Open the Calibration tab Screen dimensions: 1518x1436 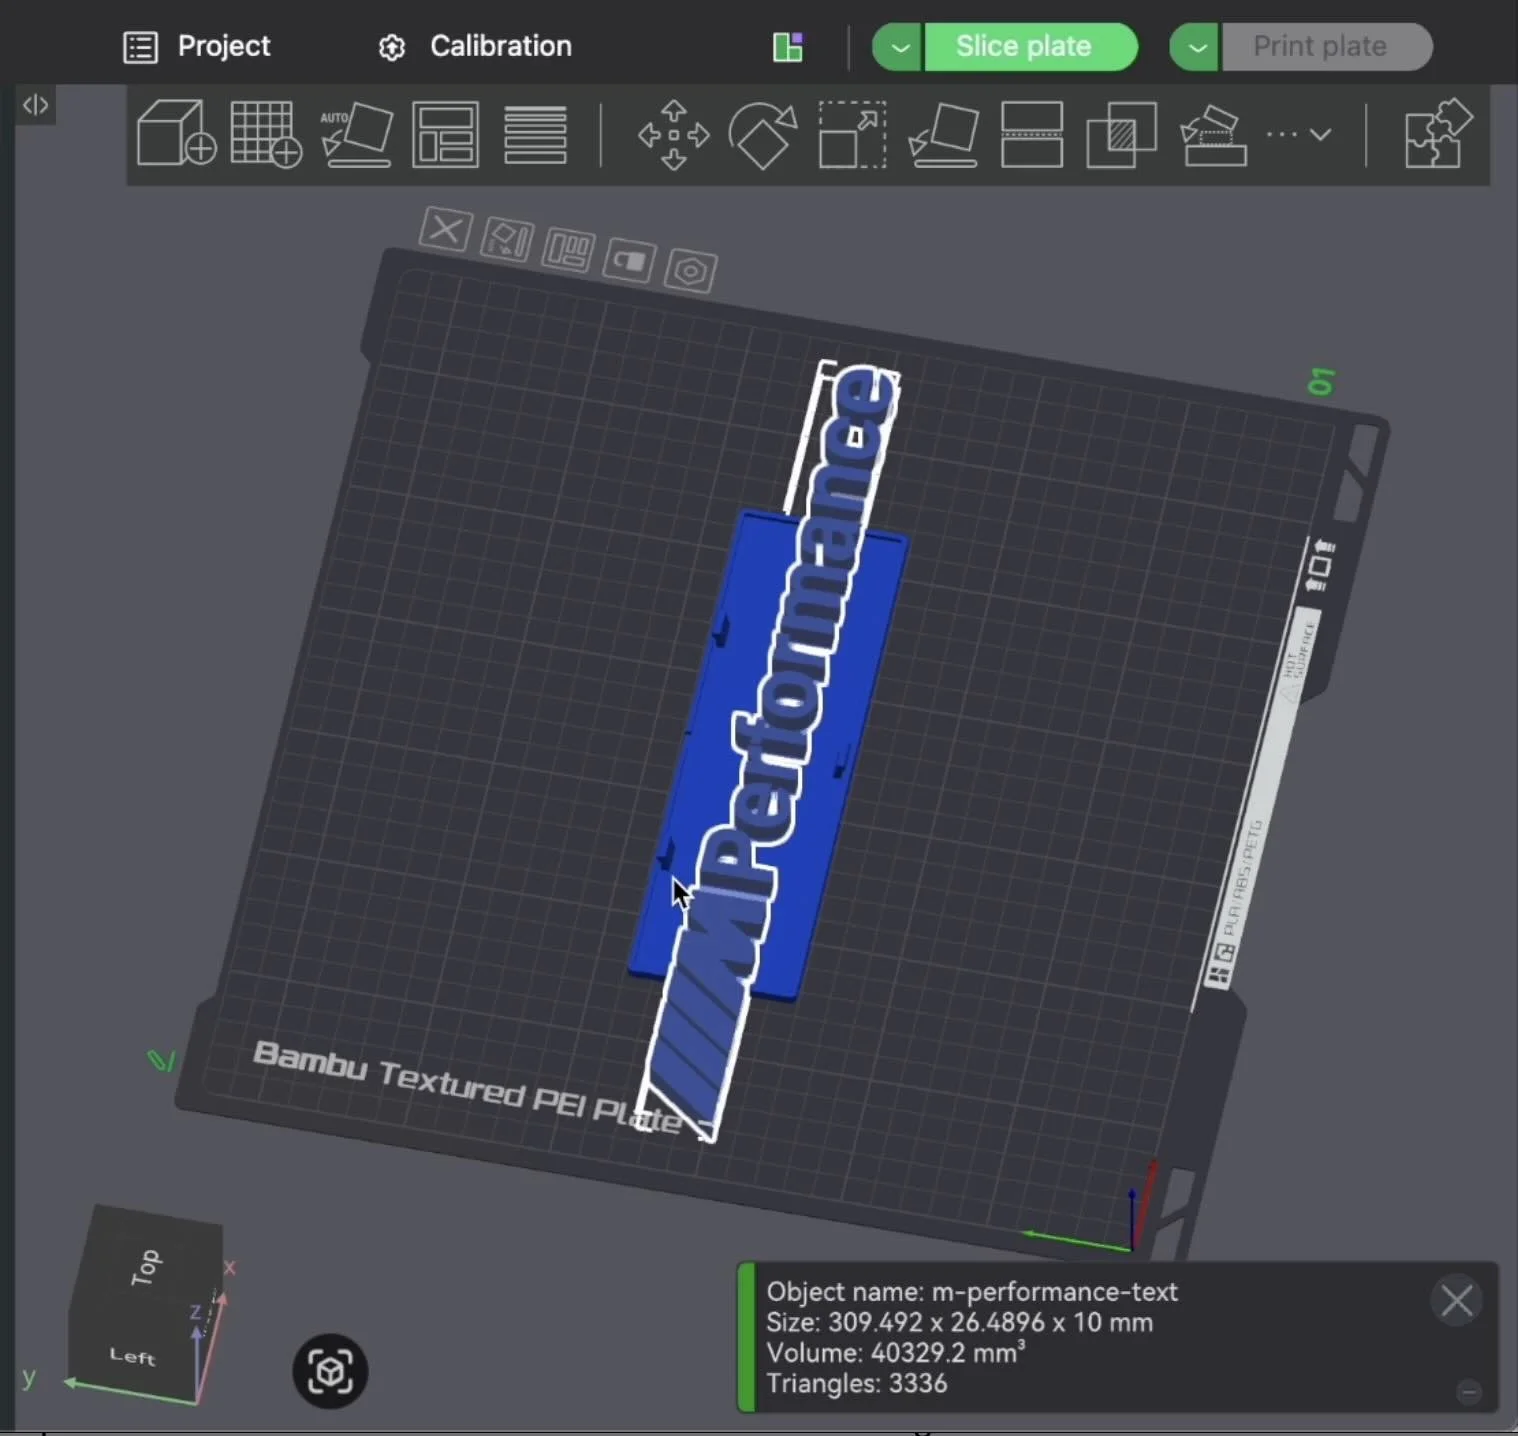476,46
